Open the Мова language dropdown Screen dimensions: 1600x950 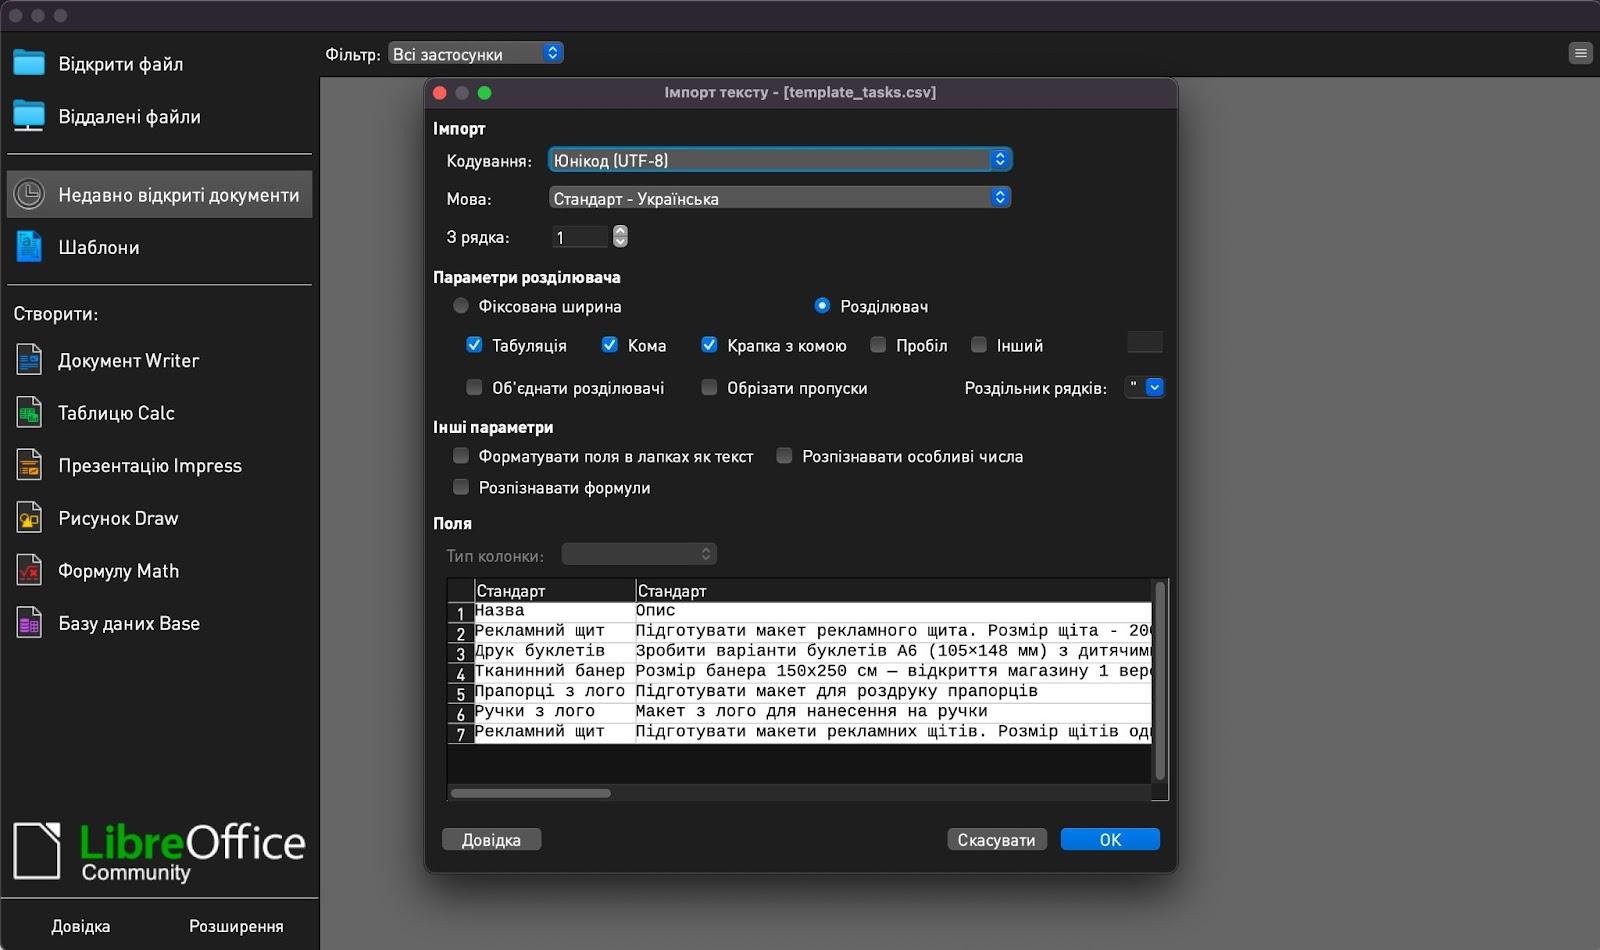[779, 198]
